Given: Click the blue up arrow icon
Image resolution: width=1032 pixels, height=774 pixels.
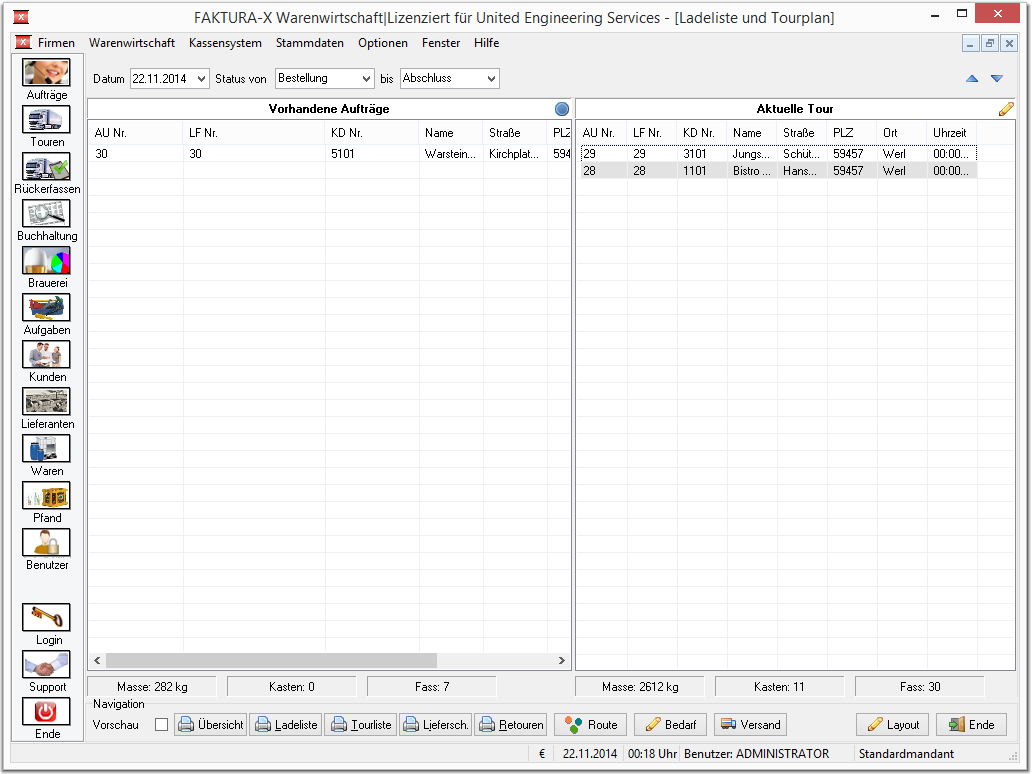Looking at the screenshot, I should pyautogui.click(x=972, y=78).
